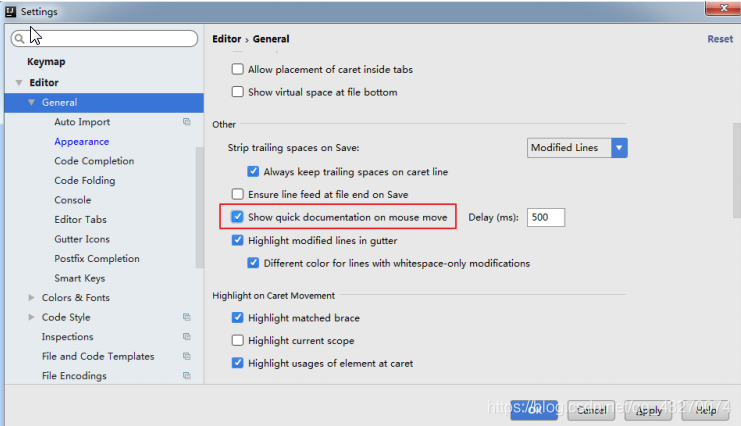Enable Ensure line feed at file end on Save
The width and height of the screenshot is (741, 426).
pyautogui.click(x=238, y=194)
